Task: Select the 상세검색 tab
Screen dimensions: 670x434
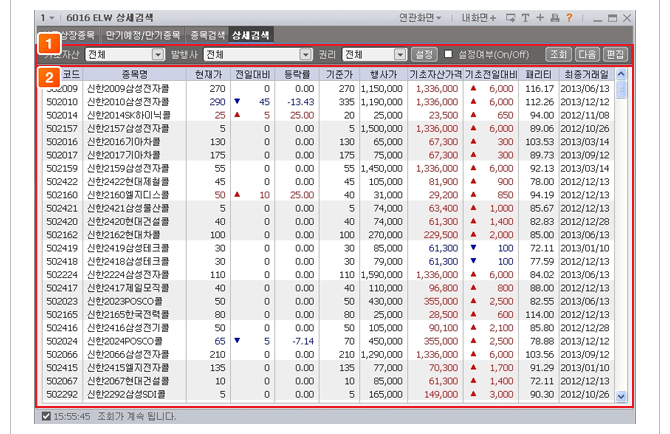Action: pos(251,35)
